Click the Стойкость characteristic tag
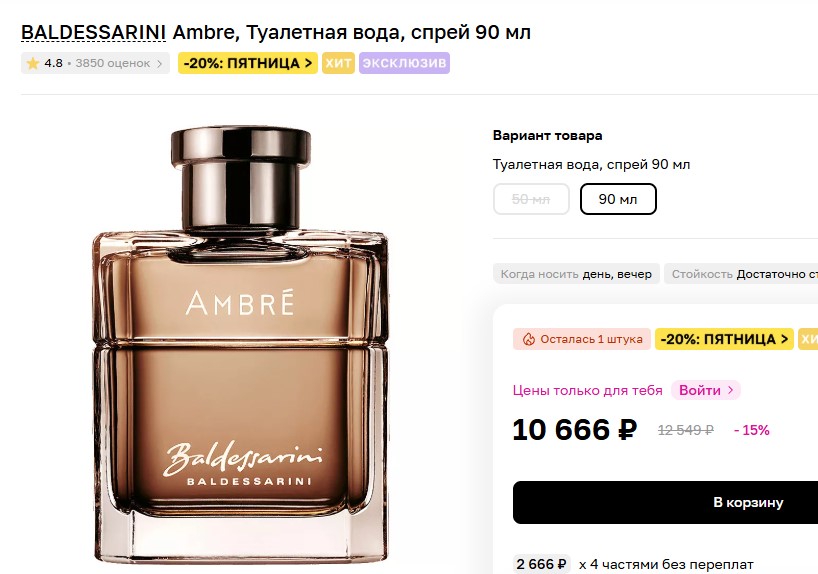818x574 pixels. click(741, 274)
